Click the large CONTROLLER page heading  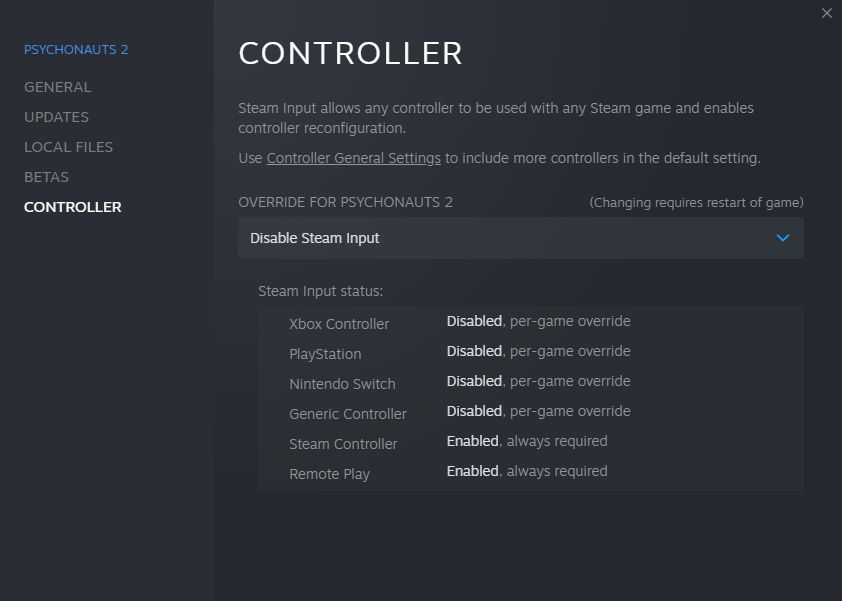tap(350, 53)
